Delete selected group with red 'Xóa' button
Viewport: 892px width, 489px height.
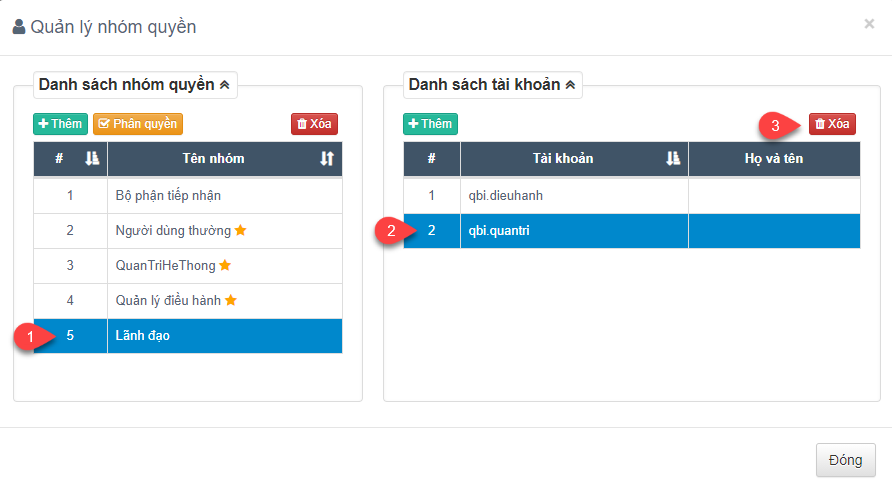[x=314, y=124]
